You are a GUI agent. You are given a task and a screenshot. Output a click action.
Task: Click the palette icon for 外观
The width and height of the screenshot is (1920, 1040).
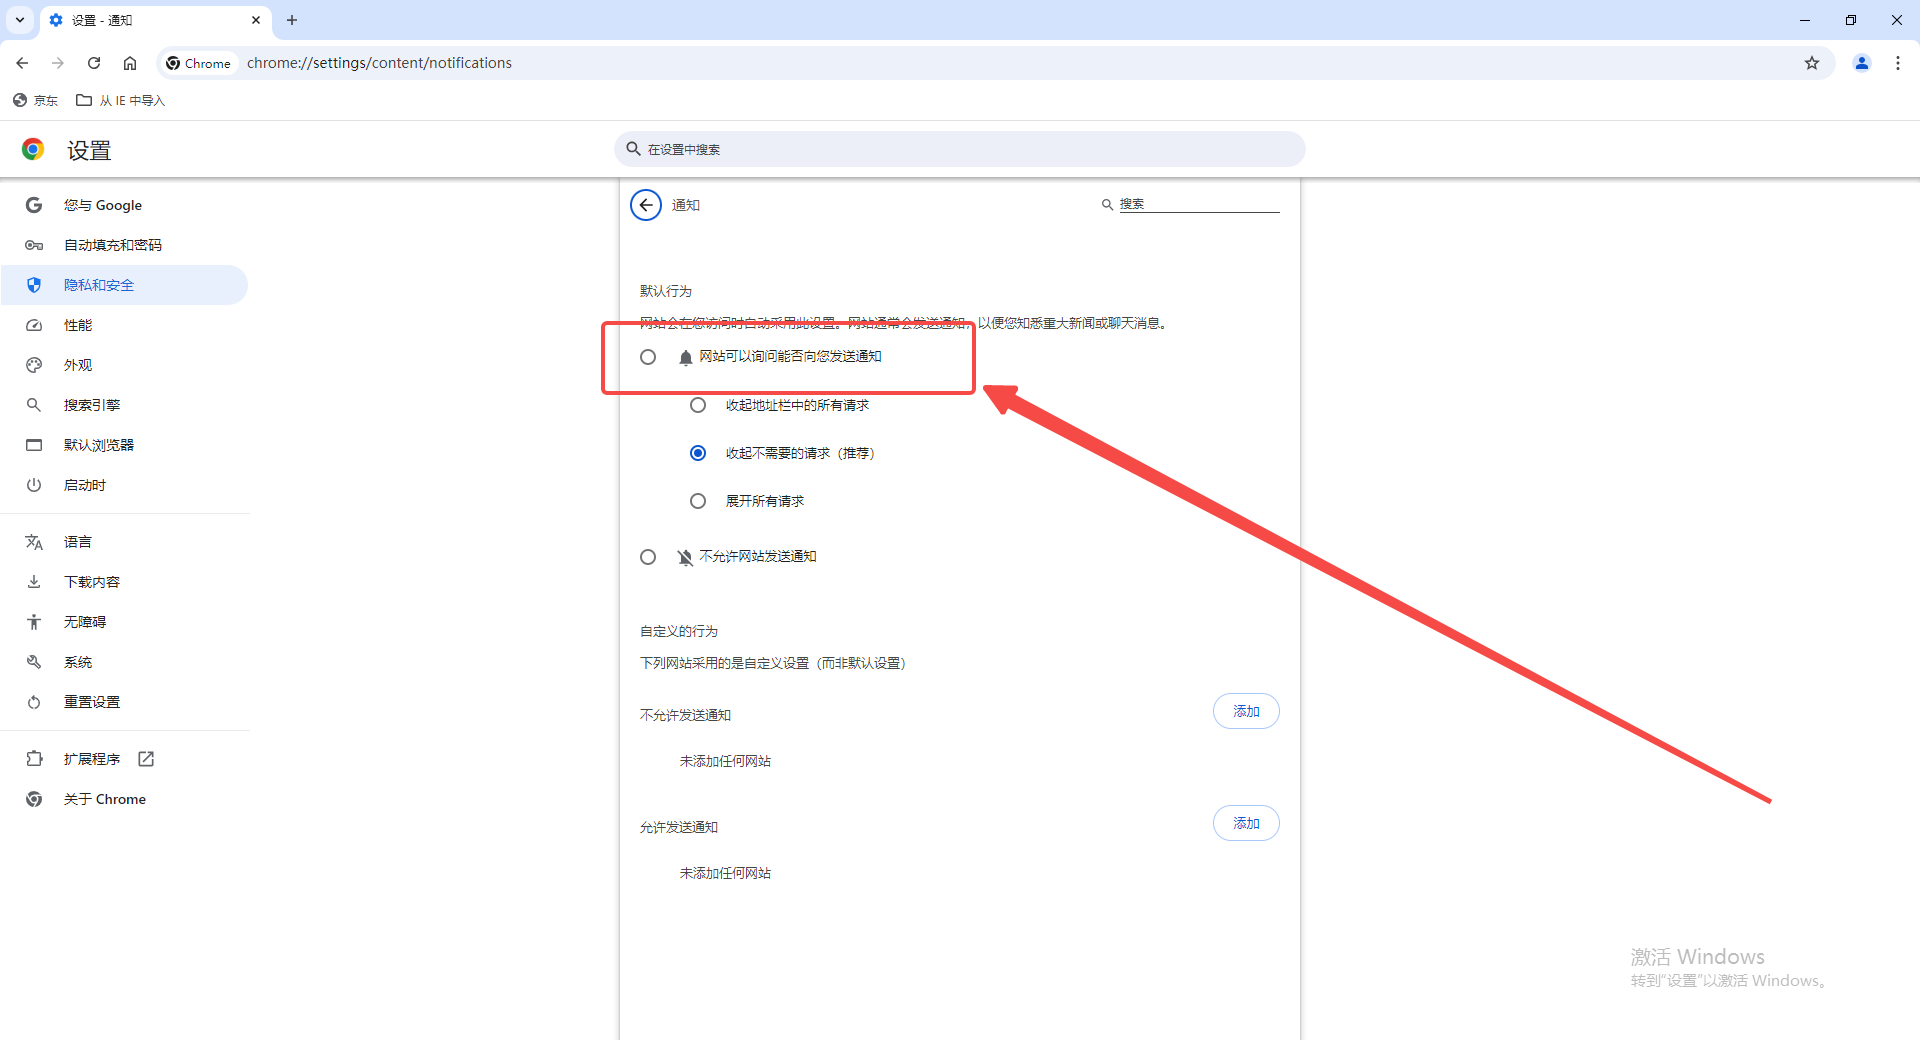(34, 365)
